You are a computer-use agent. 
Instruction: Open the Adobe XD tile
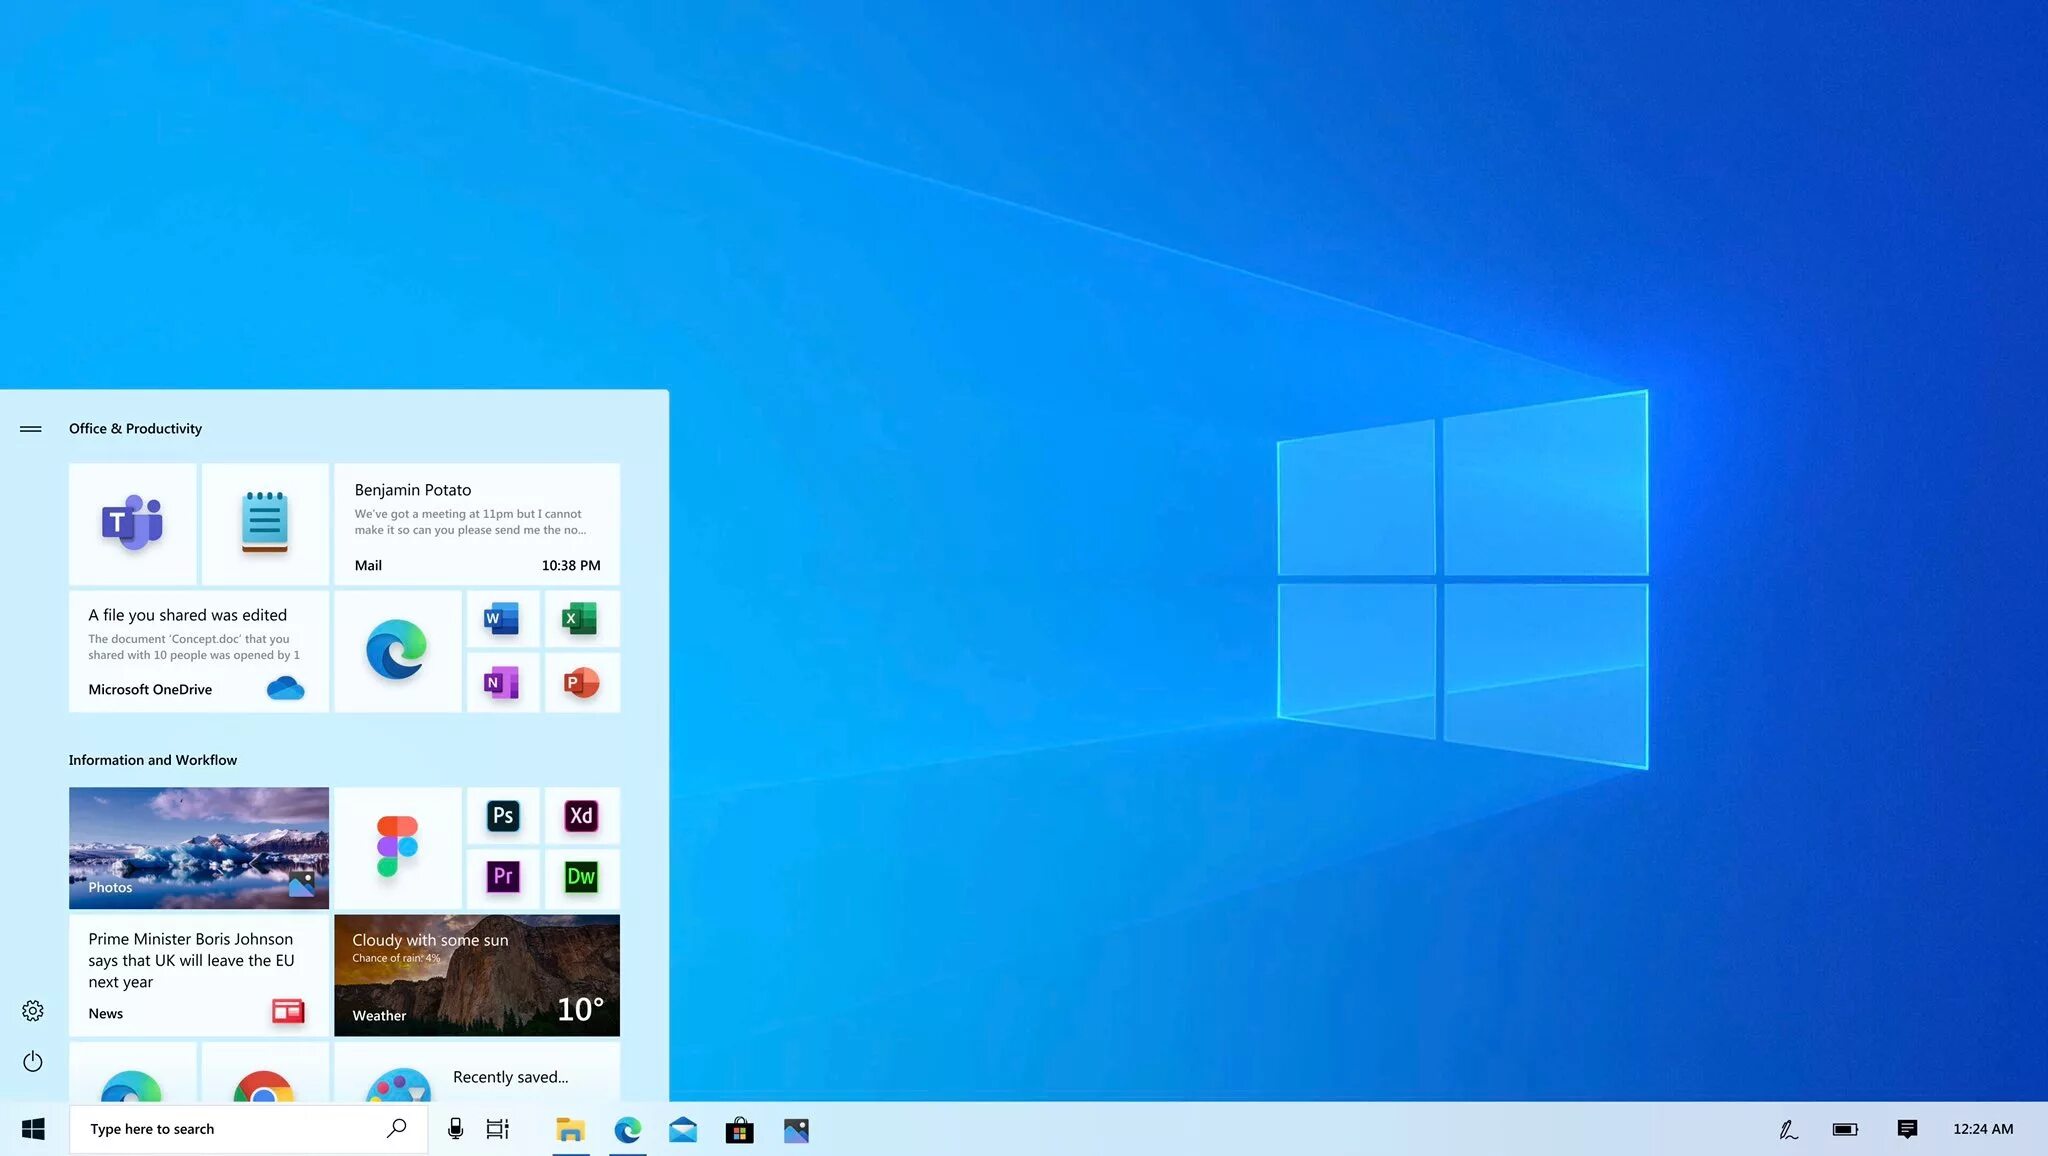point(581,816)
